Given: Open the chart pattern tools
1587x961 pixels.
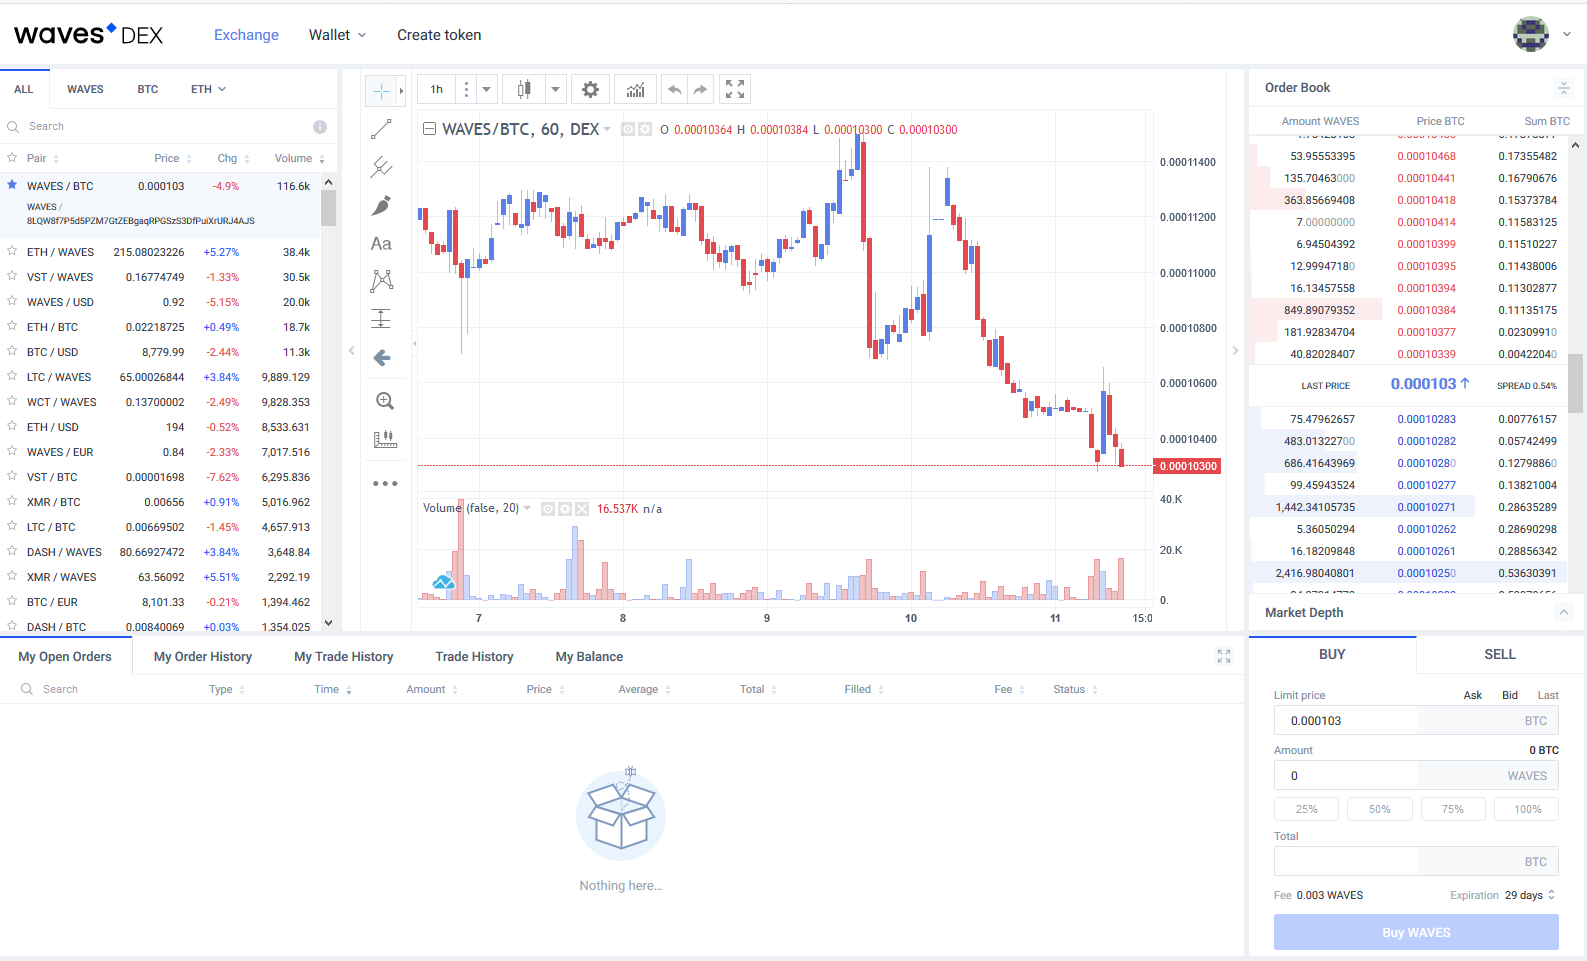Looking at the screenshot, I should pyautogui.click(x=381, y=281).
